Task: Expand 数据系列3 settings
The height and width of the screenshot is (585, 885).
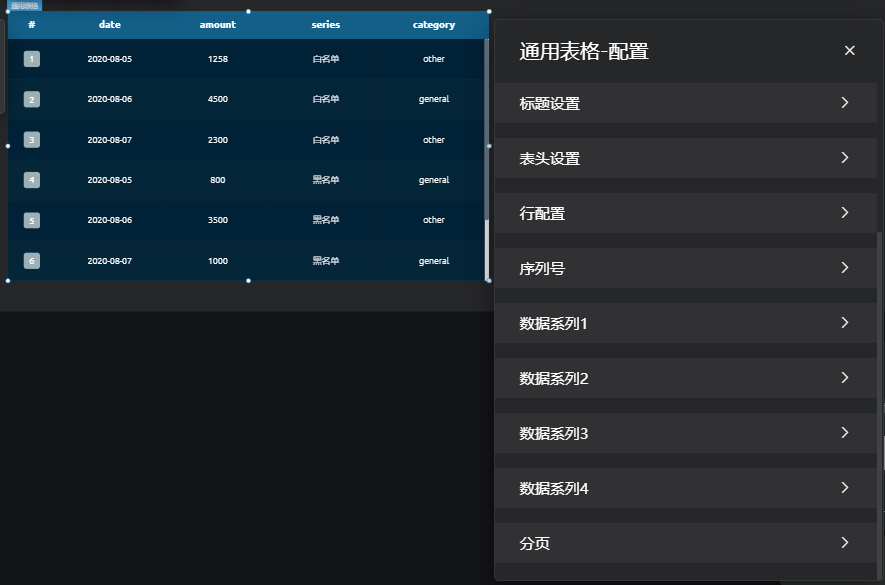Action: point(685,433)
